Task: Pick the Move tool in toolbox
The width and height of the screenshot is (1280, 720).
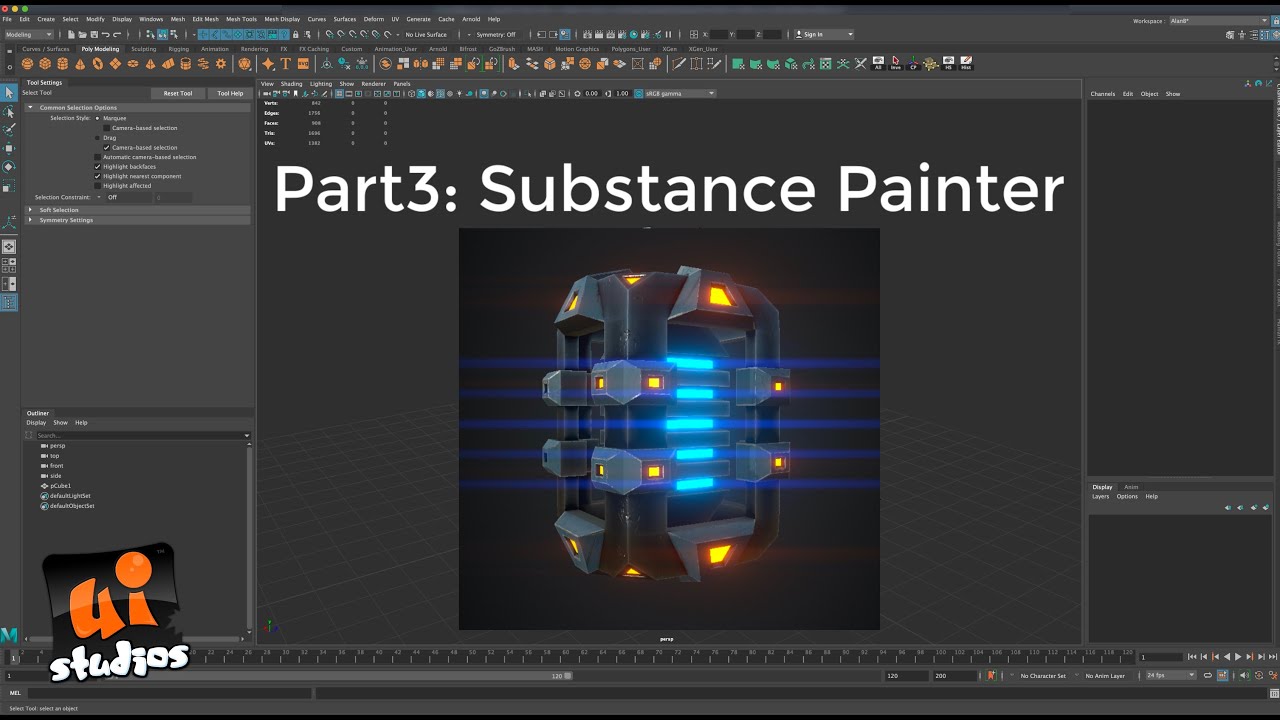Action: pyautogui.click(x=9, y=148)
